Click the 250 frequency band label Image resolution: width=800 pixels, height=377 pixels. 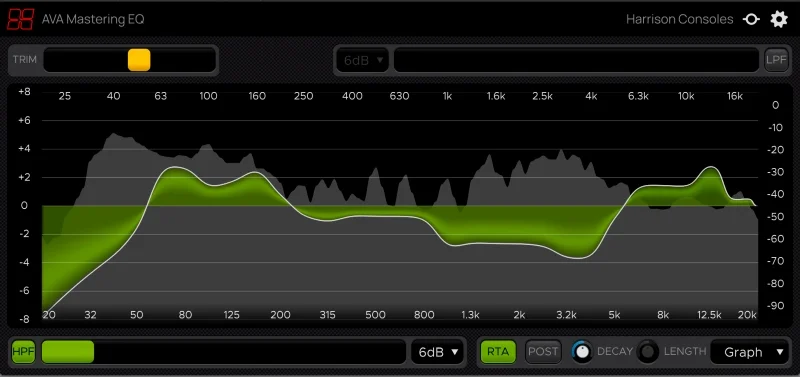coord(304,96)
